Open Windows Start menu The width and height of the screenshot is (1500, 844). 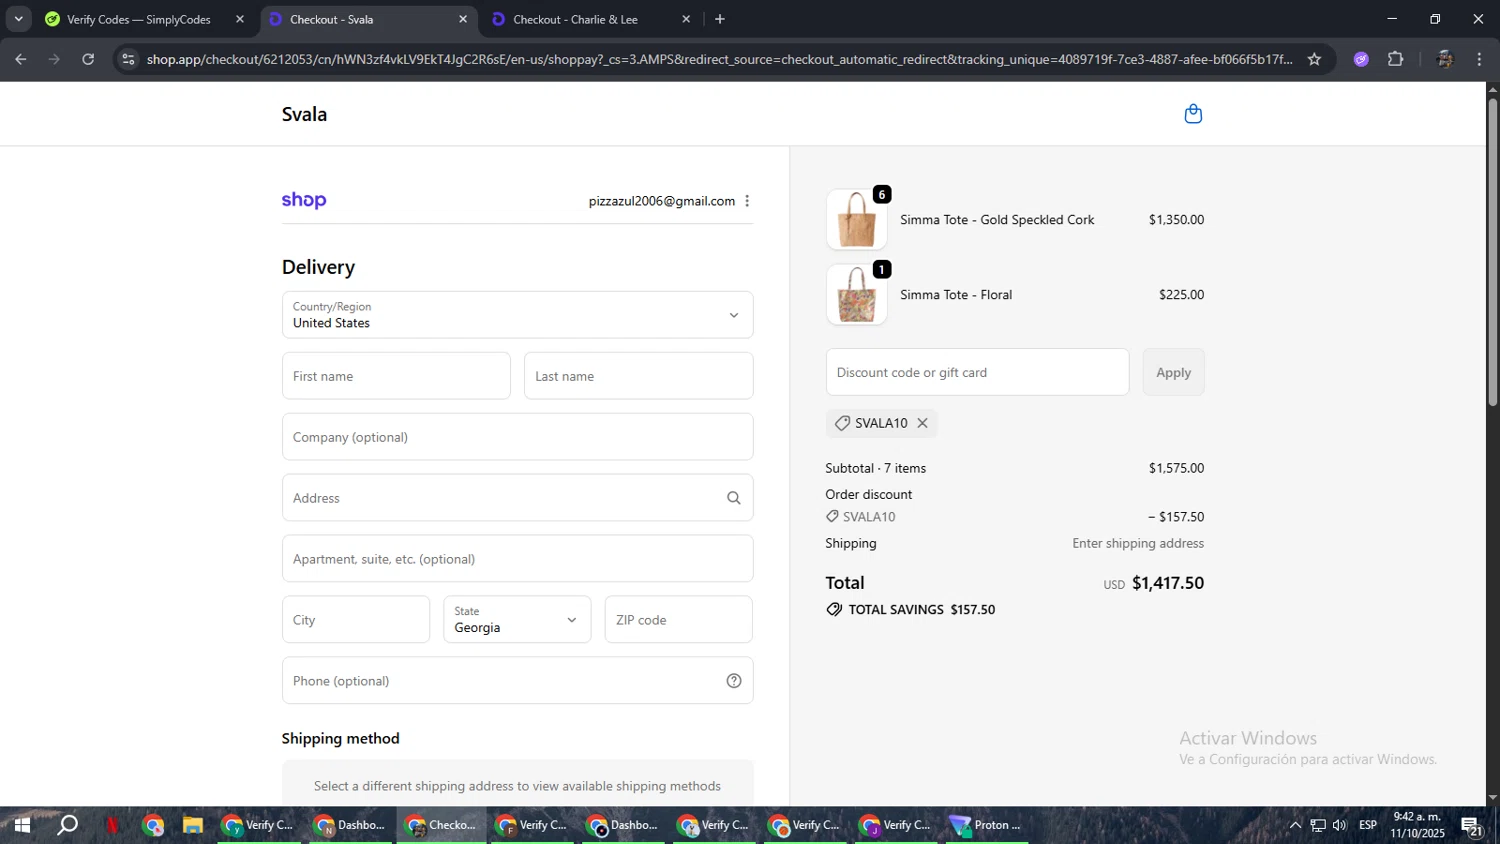point(21,825)
